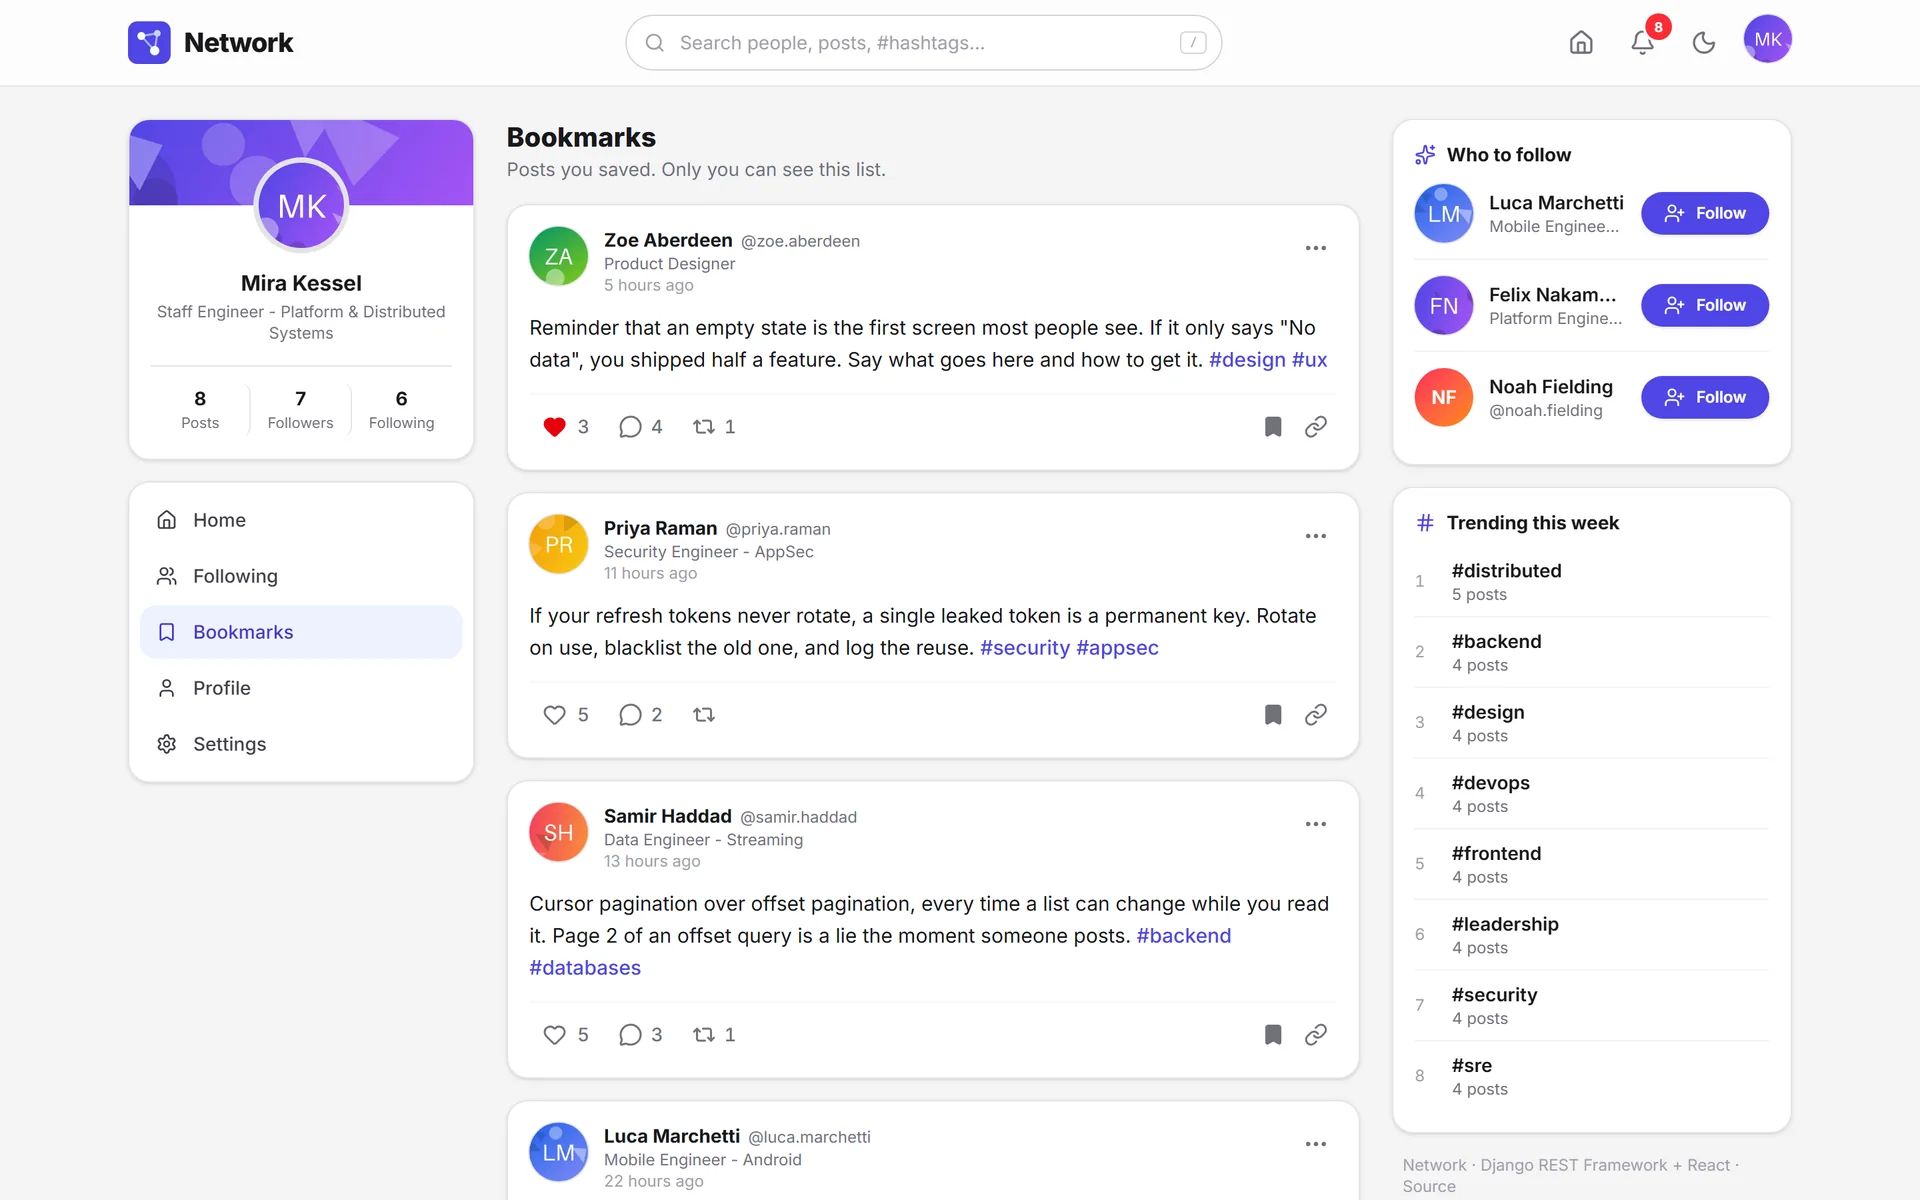
Task: Follow Noah Fielding
Action: click(x=1705, y=397)
